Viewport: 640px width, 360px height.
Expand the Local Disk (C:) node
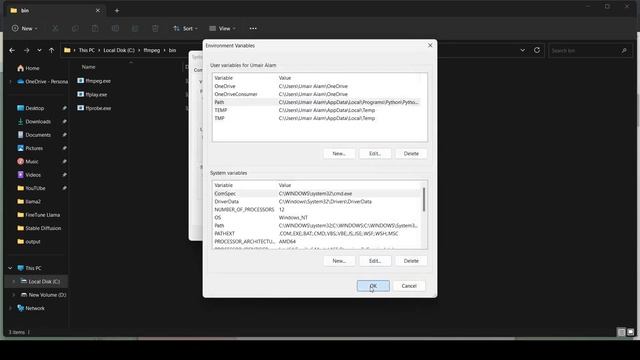(x=13, y=282)
